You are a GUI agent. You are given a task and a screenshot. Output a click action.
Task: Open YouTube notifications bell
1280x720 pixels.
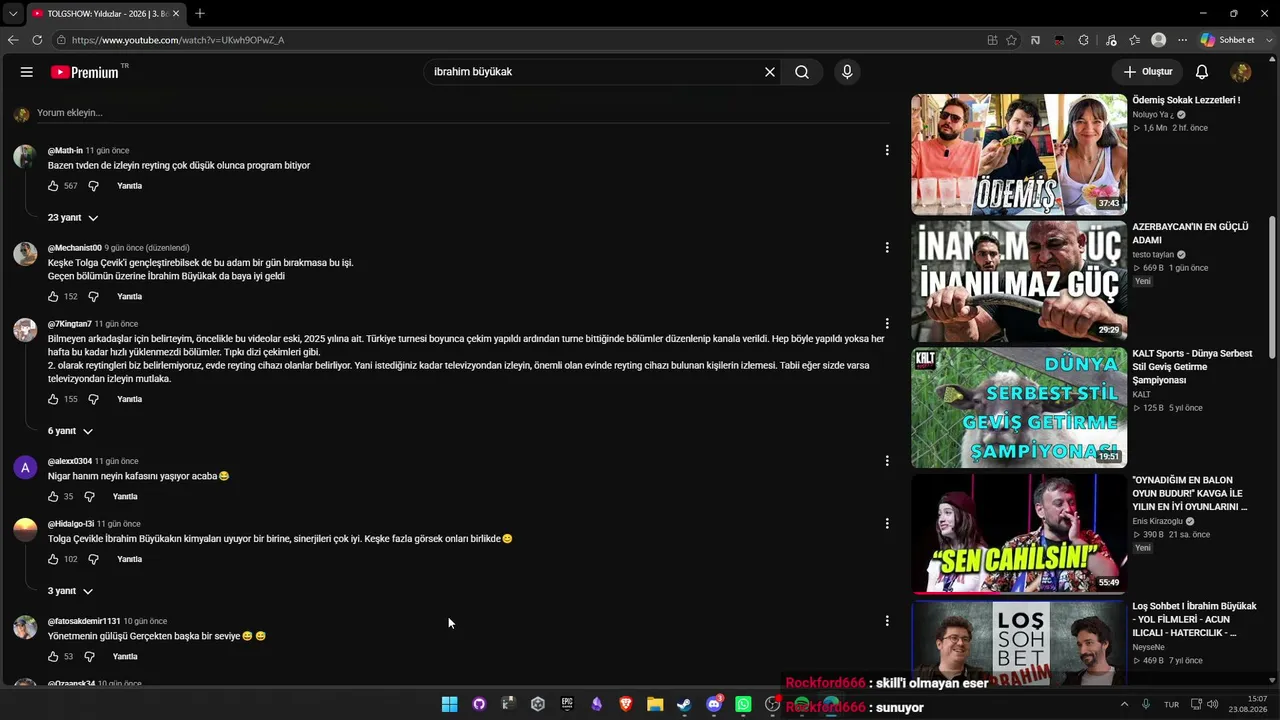1202,72
